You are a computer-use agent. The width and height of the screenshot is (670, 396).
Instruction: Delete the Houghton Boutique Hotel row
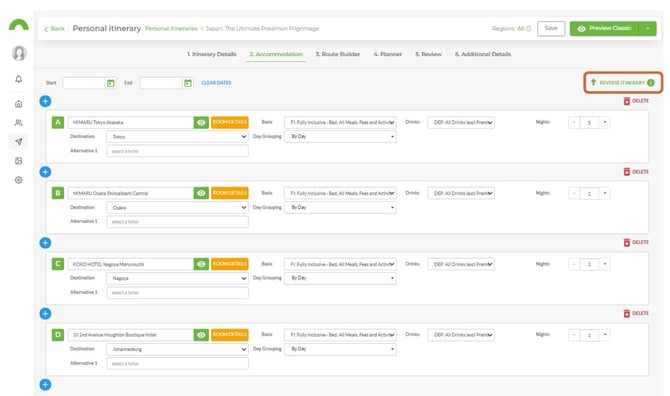tap(636, 313)
